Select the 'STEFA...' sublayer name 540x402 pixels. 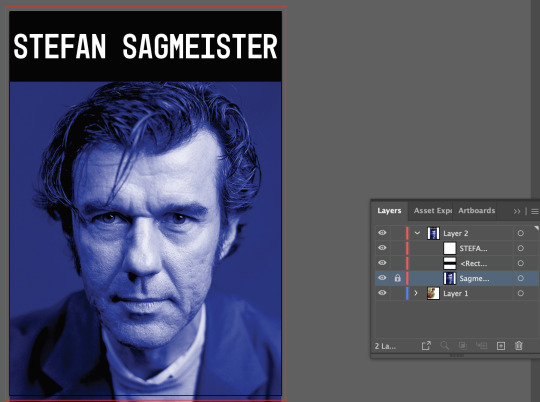click(x=474, y=248)
